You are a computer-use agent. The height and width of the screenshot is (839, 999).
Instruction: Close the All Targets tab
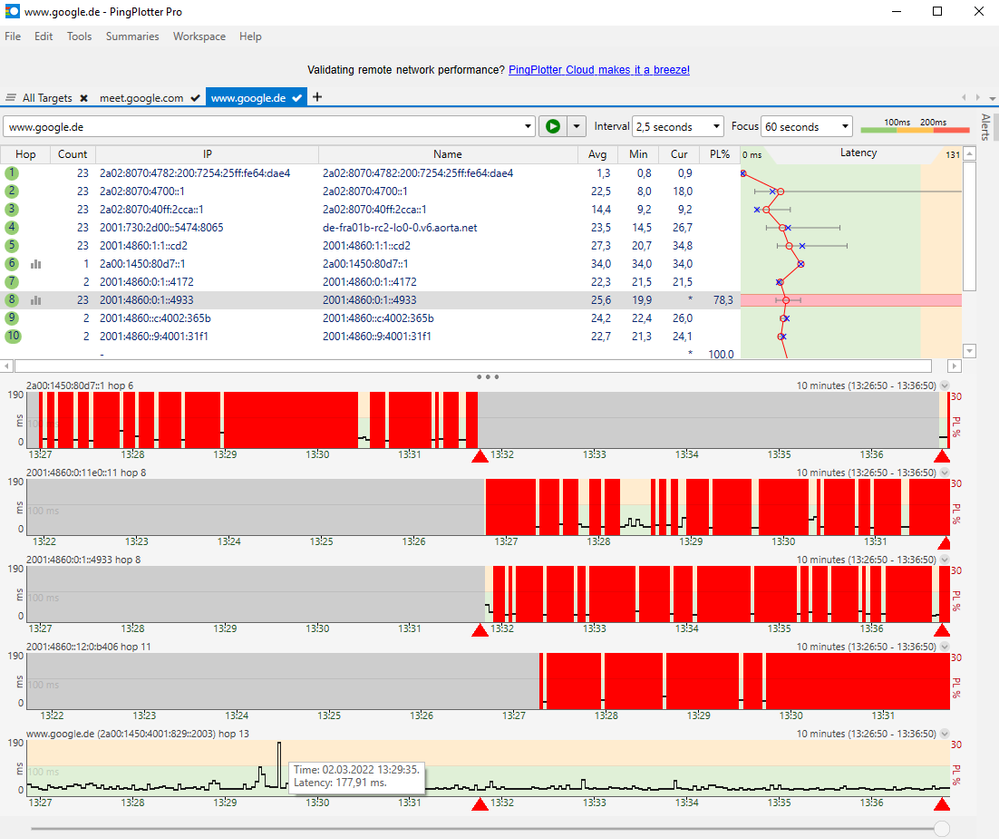[83, 98]
